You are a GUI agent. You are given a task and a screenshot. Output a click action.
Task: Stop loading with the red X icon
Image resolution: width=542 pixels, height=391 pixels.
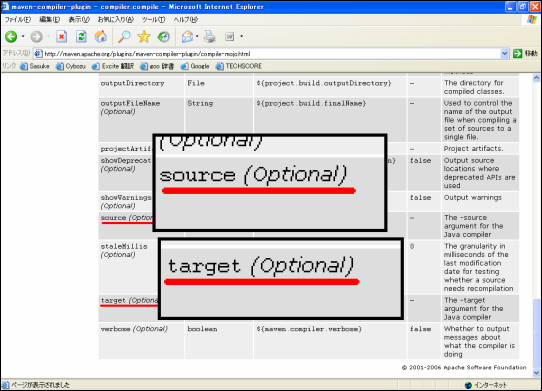[x=62, y=36]
